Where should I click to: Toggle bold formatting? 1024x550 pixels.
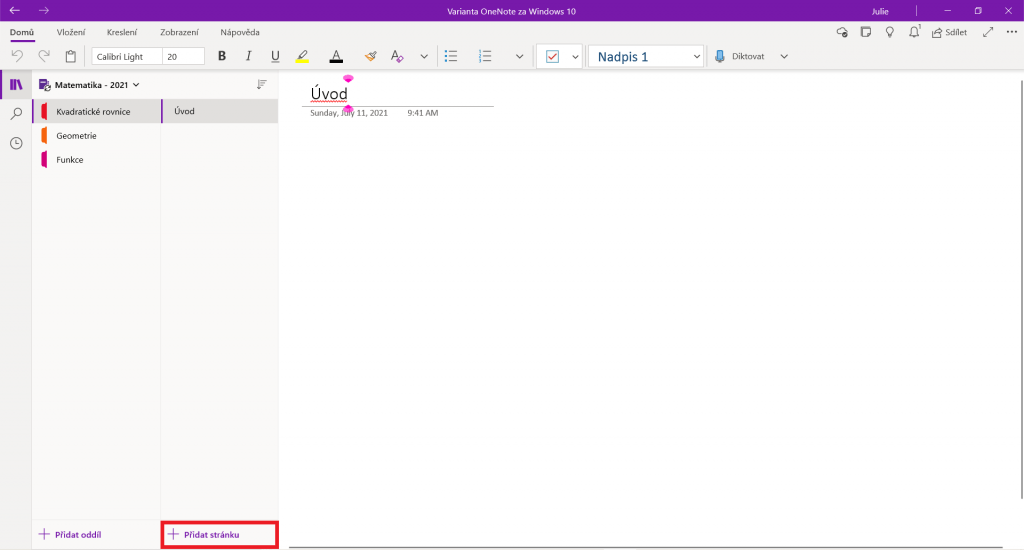tap(222, 57)
